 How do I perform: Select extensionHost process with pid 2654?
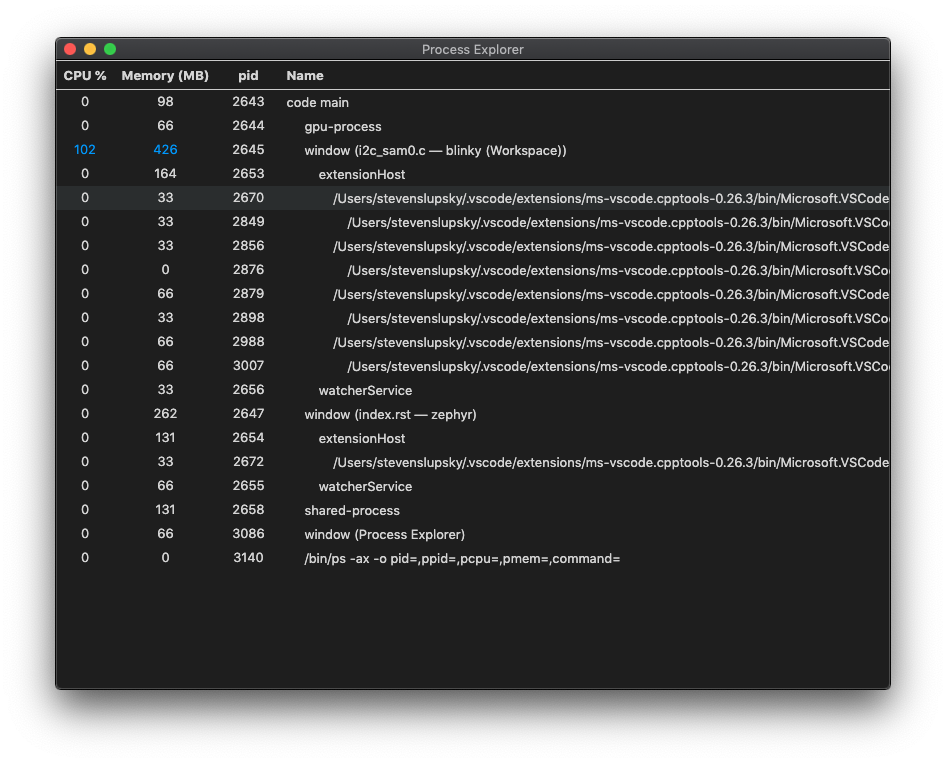355,438
